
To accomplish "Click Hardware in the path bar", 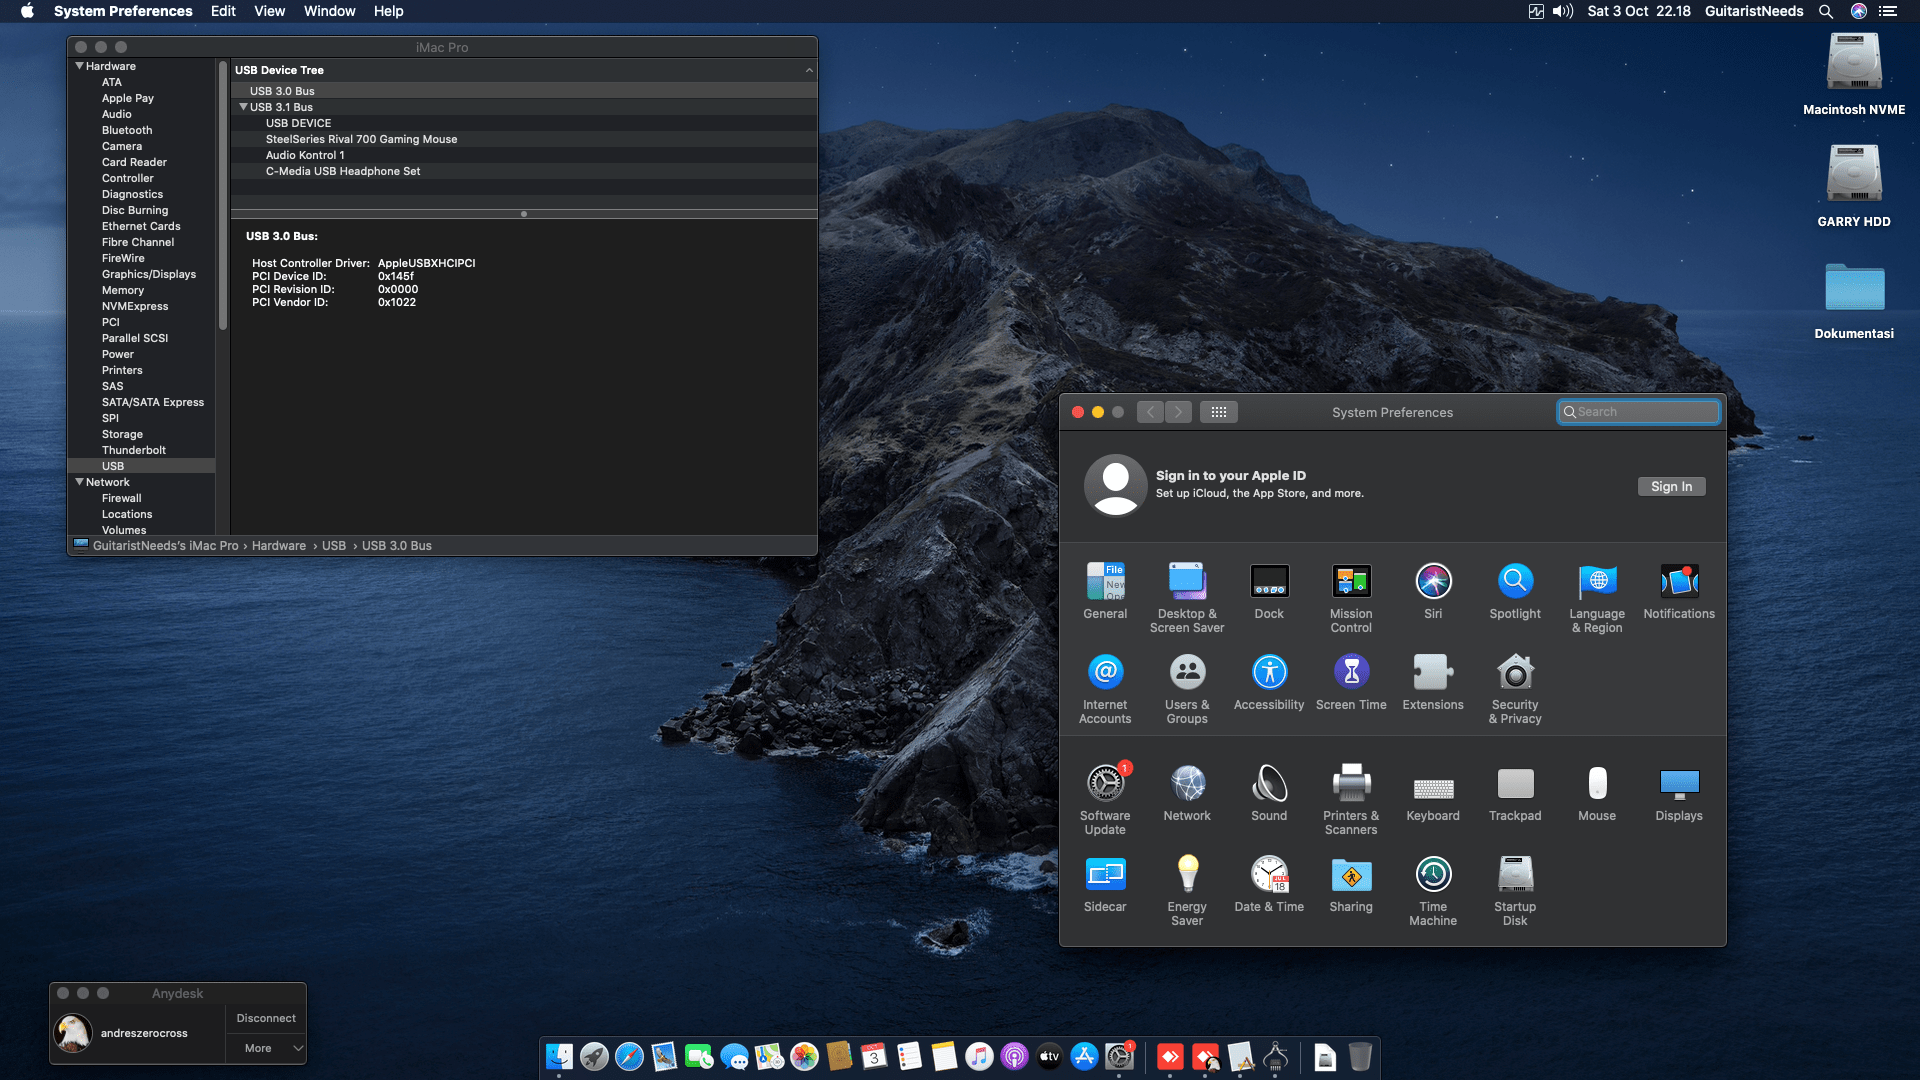I will coord(279,546).
